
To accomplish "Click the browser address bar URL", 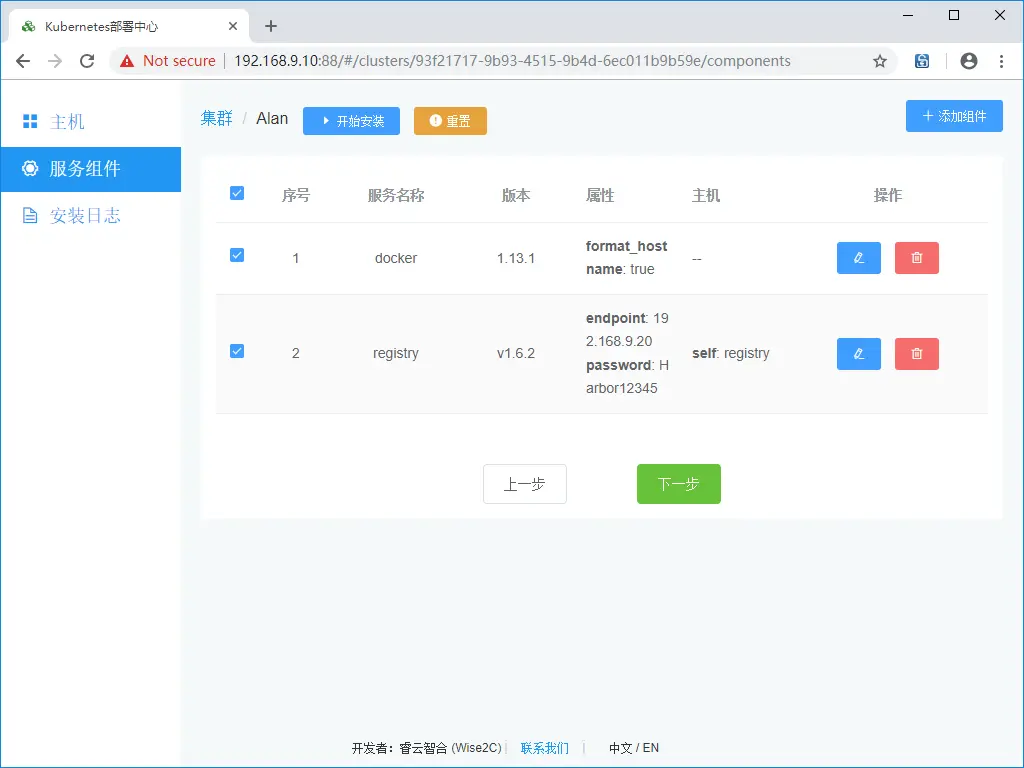I will pyautogui.click(x=512, y=61).
